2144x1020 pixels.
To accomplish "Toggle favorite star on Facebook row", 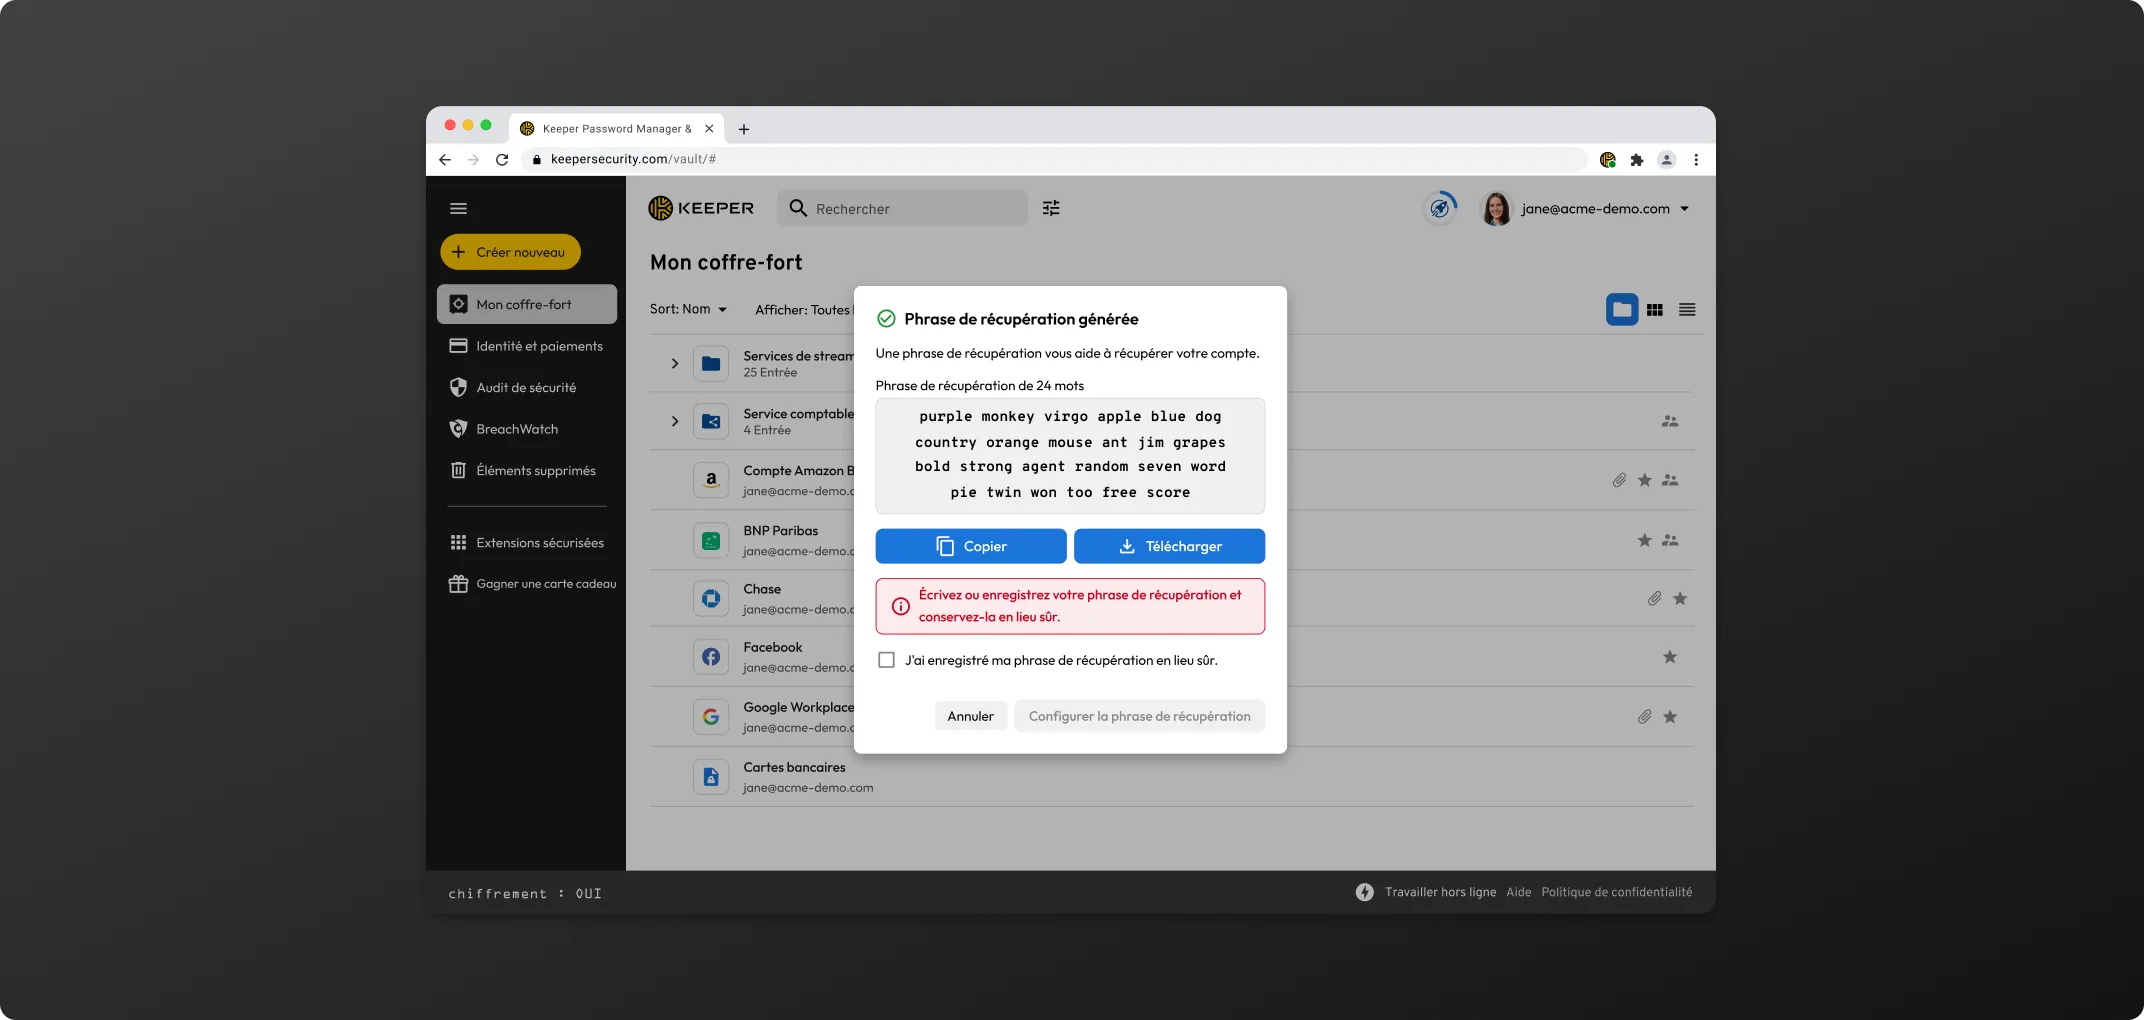I will pyautogui.click(x=1670, y=657).
